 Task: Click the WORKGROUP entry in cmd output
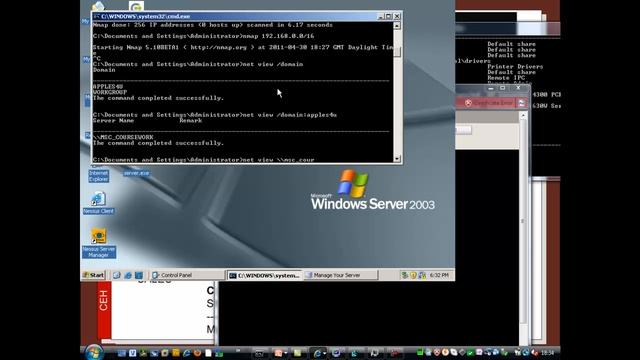pyautogui.click(x=110, y=92)
